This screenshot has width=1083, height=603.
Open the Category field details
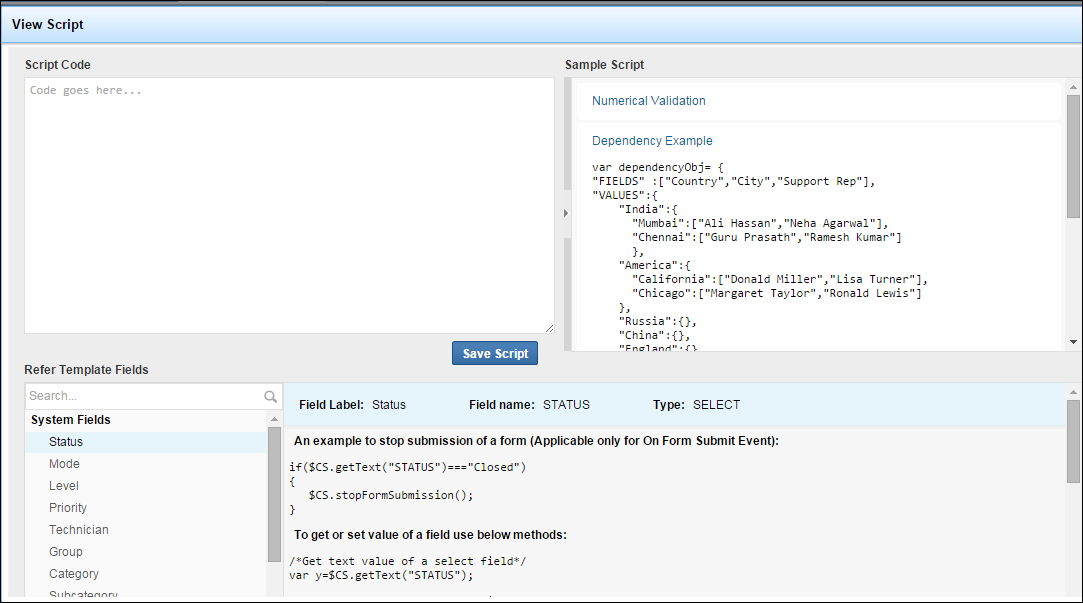[x=74, y=574]
